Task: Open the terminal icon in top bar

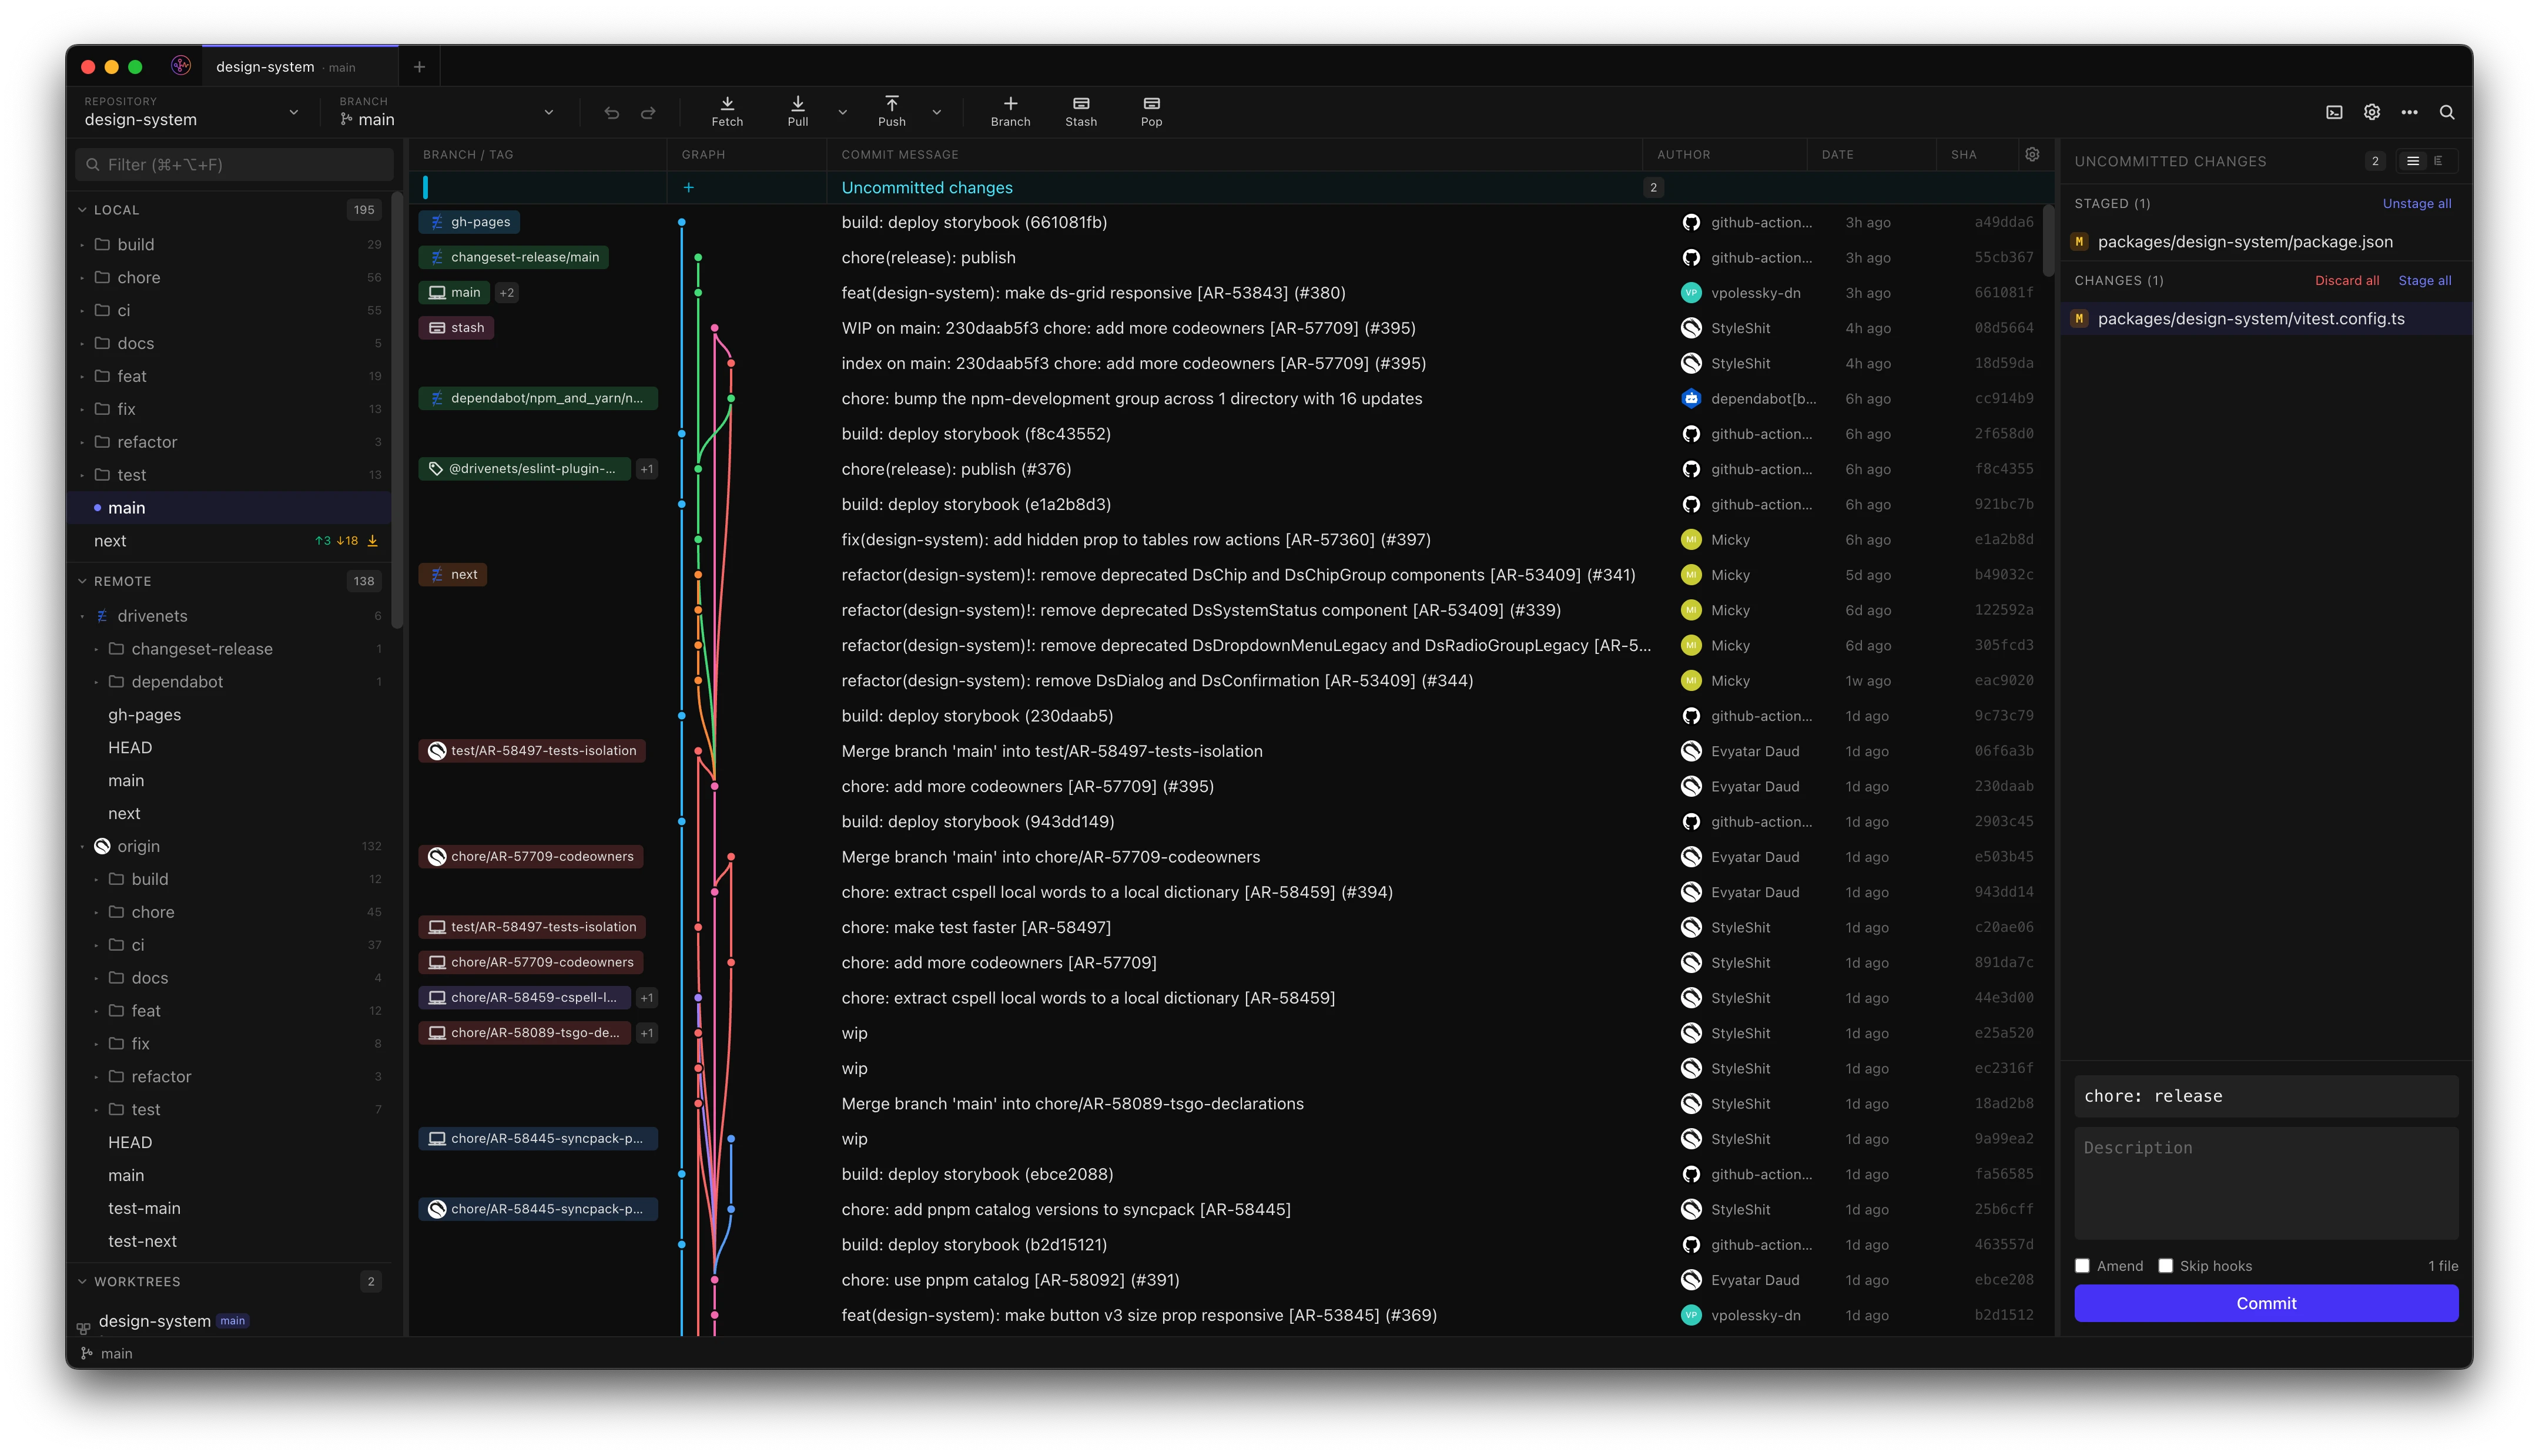Action: coord(2334,112)
